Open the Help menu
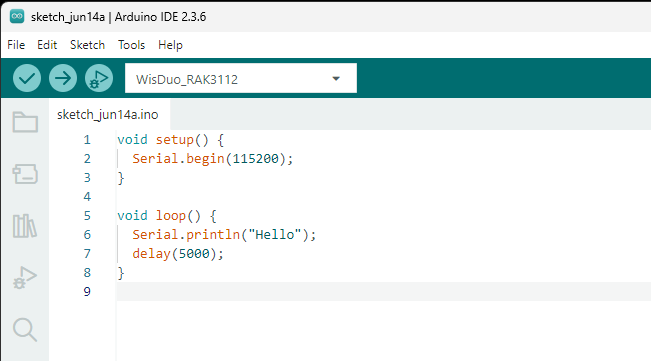This screenshot has width=651, height=361. [170, 45]
